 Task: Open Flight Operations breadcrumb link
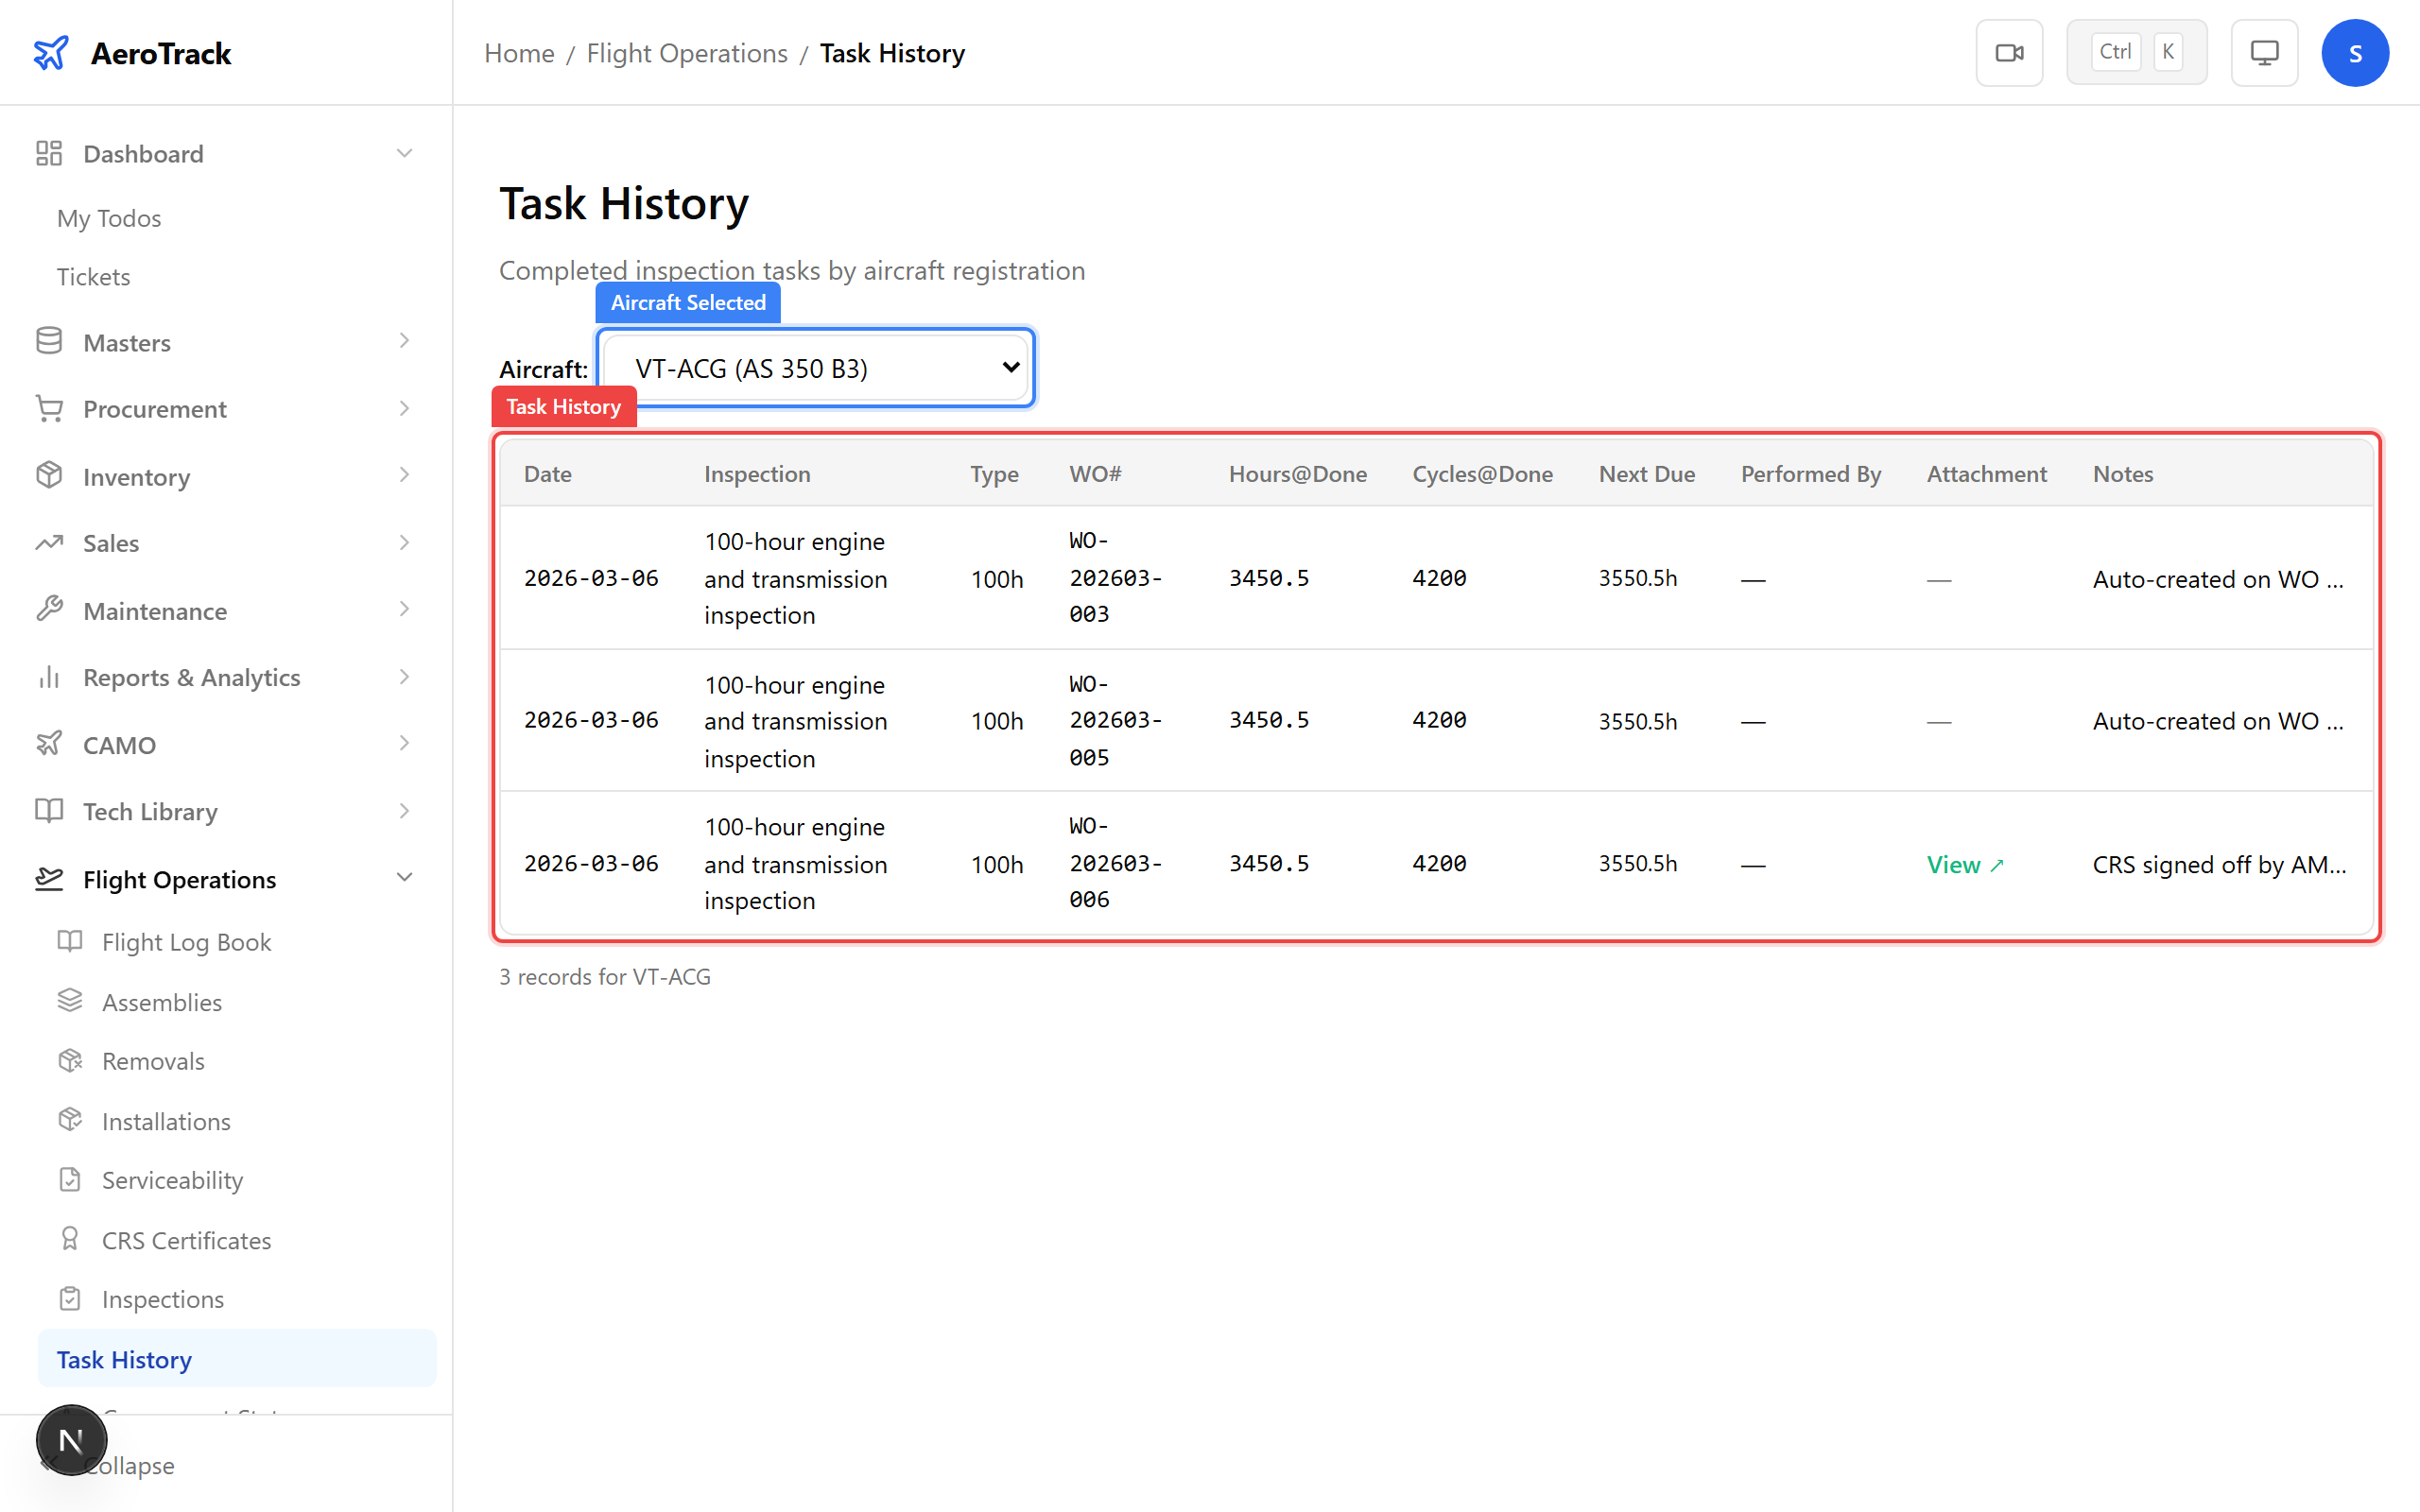[686, 53]
